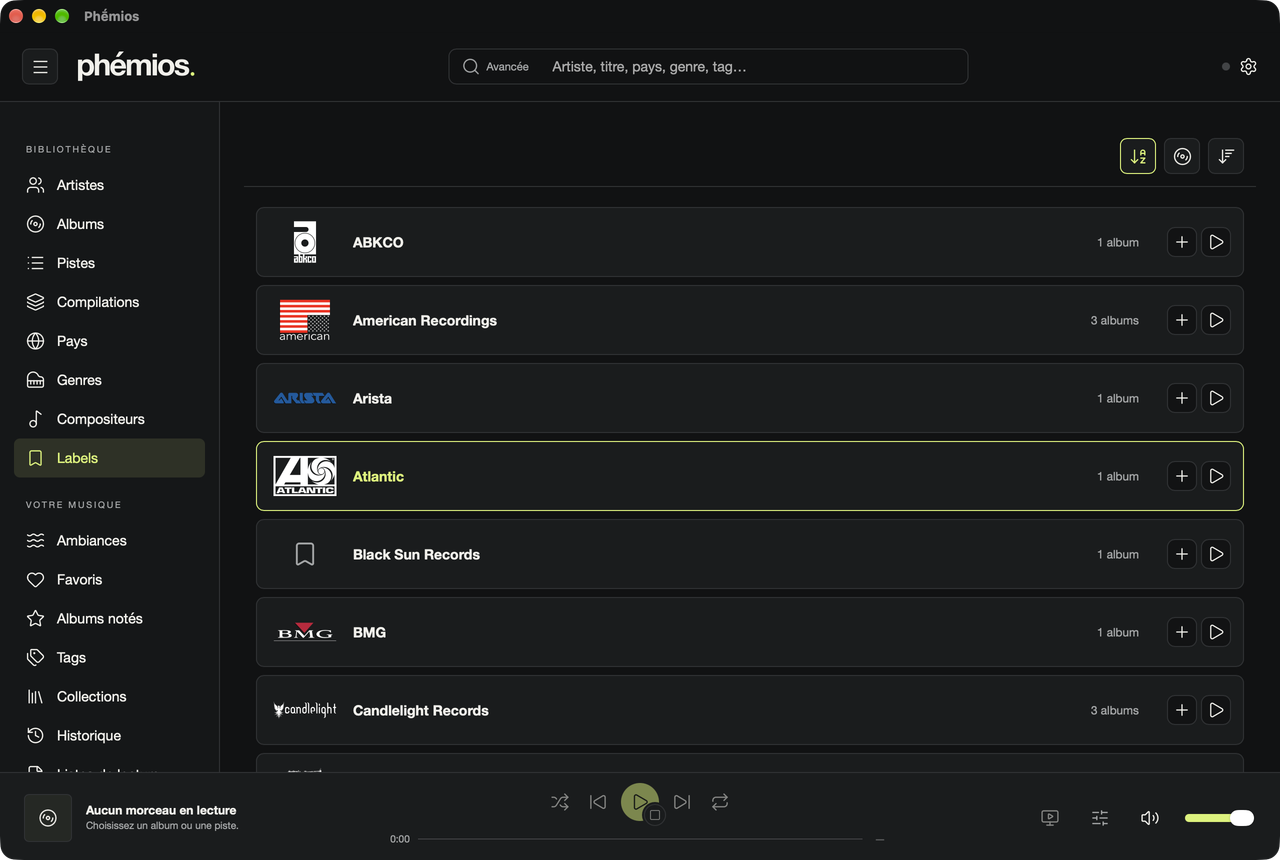The image size is (1280, 860).
Task: Add Black Sun Records to queue
Action: point(1182,554)
